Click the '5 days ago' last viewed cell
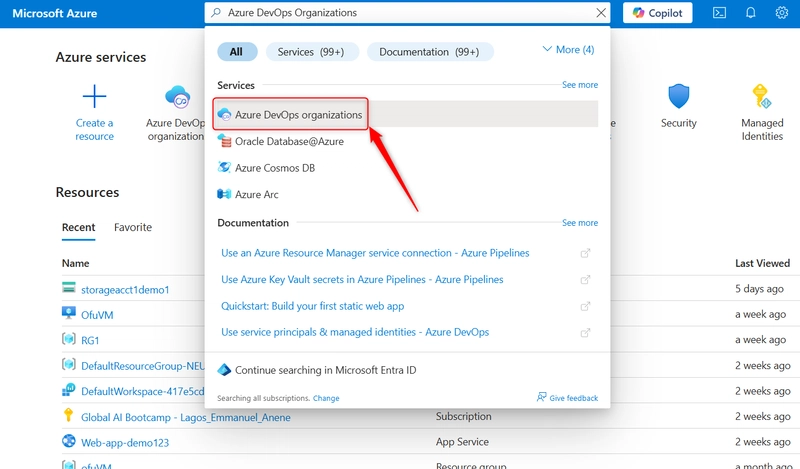Image resolution: width=800 pixels, height=469 pixels. [x=759, y=289]
